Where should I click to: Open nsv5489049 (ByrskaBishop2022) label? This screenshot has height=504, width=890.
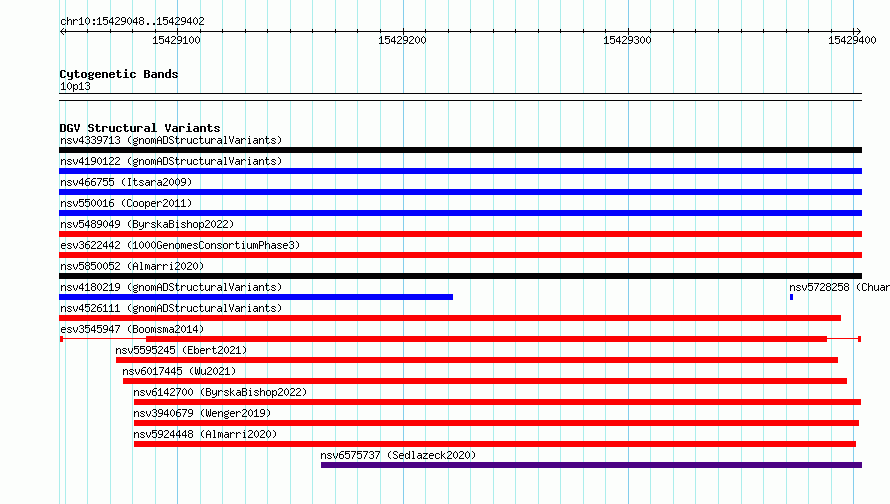click(147, 224)
